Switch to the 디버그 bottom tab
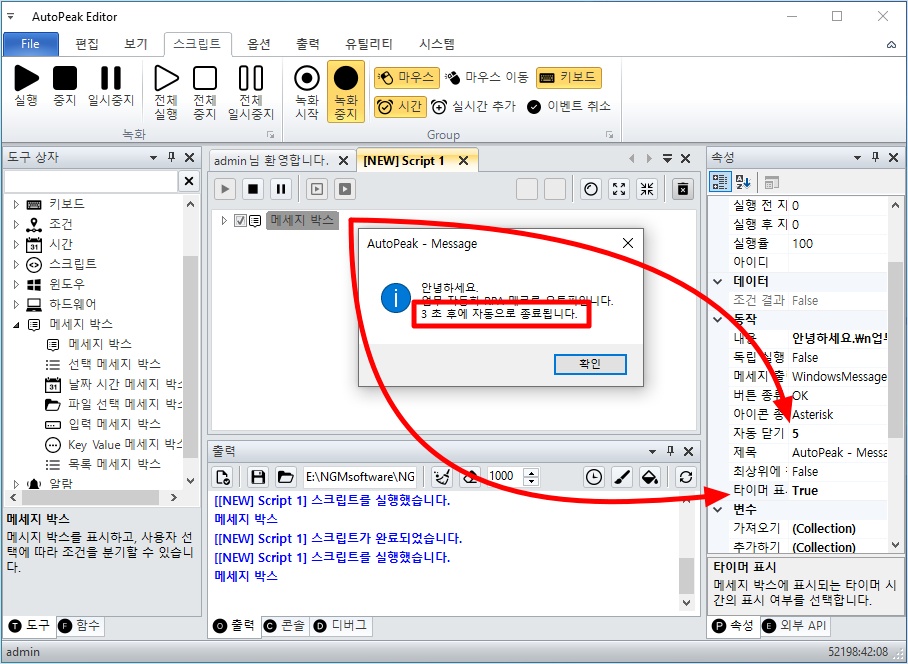This screenshot has width=908, height=664. 341,626
